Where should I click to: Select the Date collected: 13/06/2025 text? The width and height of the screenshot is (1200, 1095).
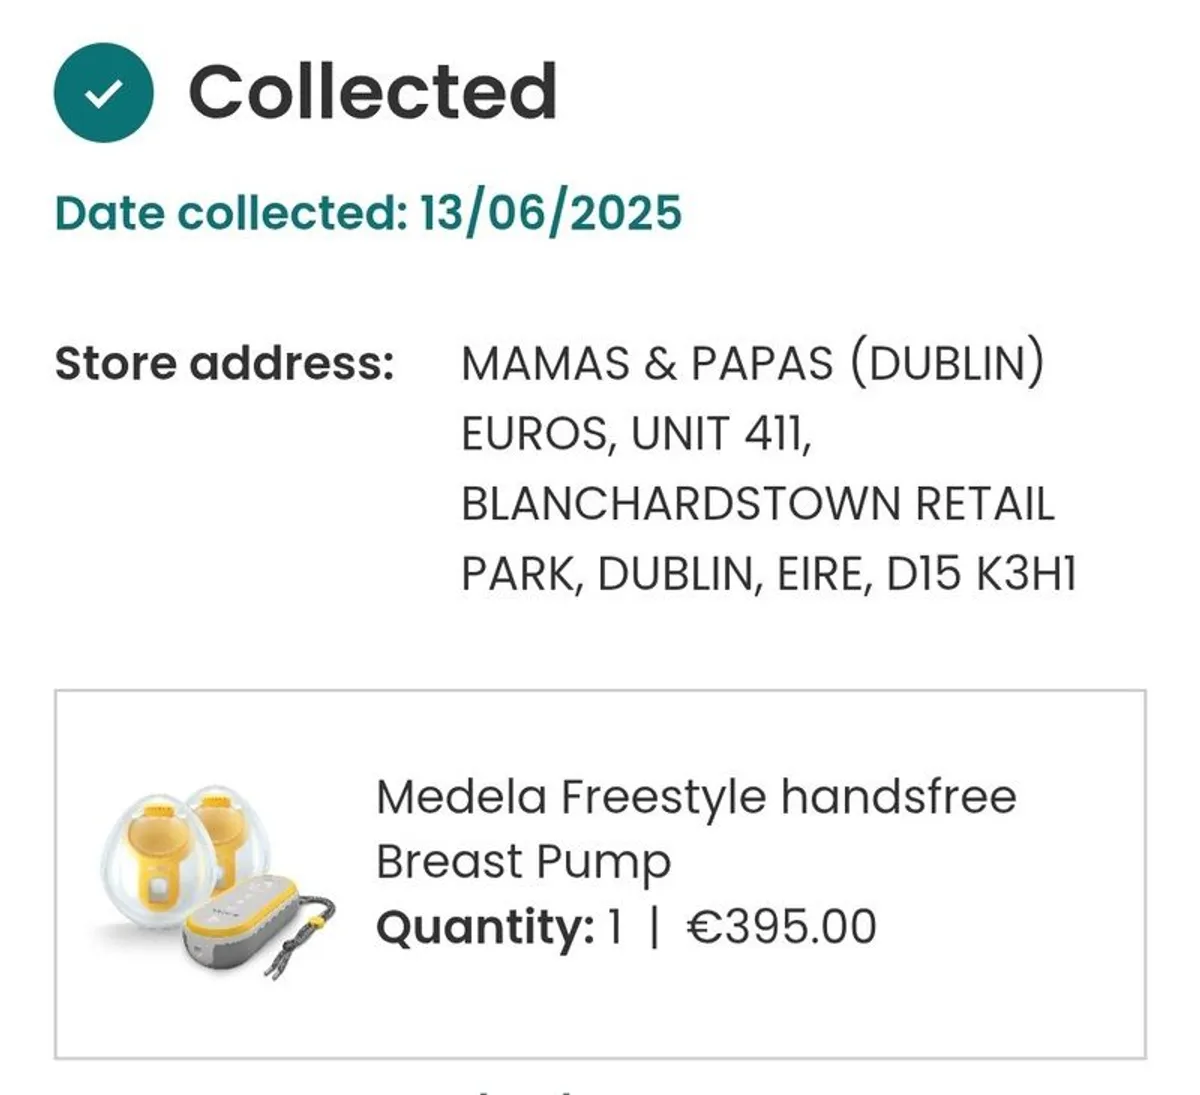[x=368, y=212]
